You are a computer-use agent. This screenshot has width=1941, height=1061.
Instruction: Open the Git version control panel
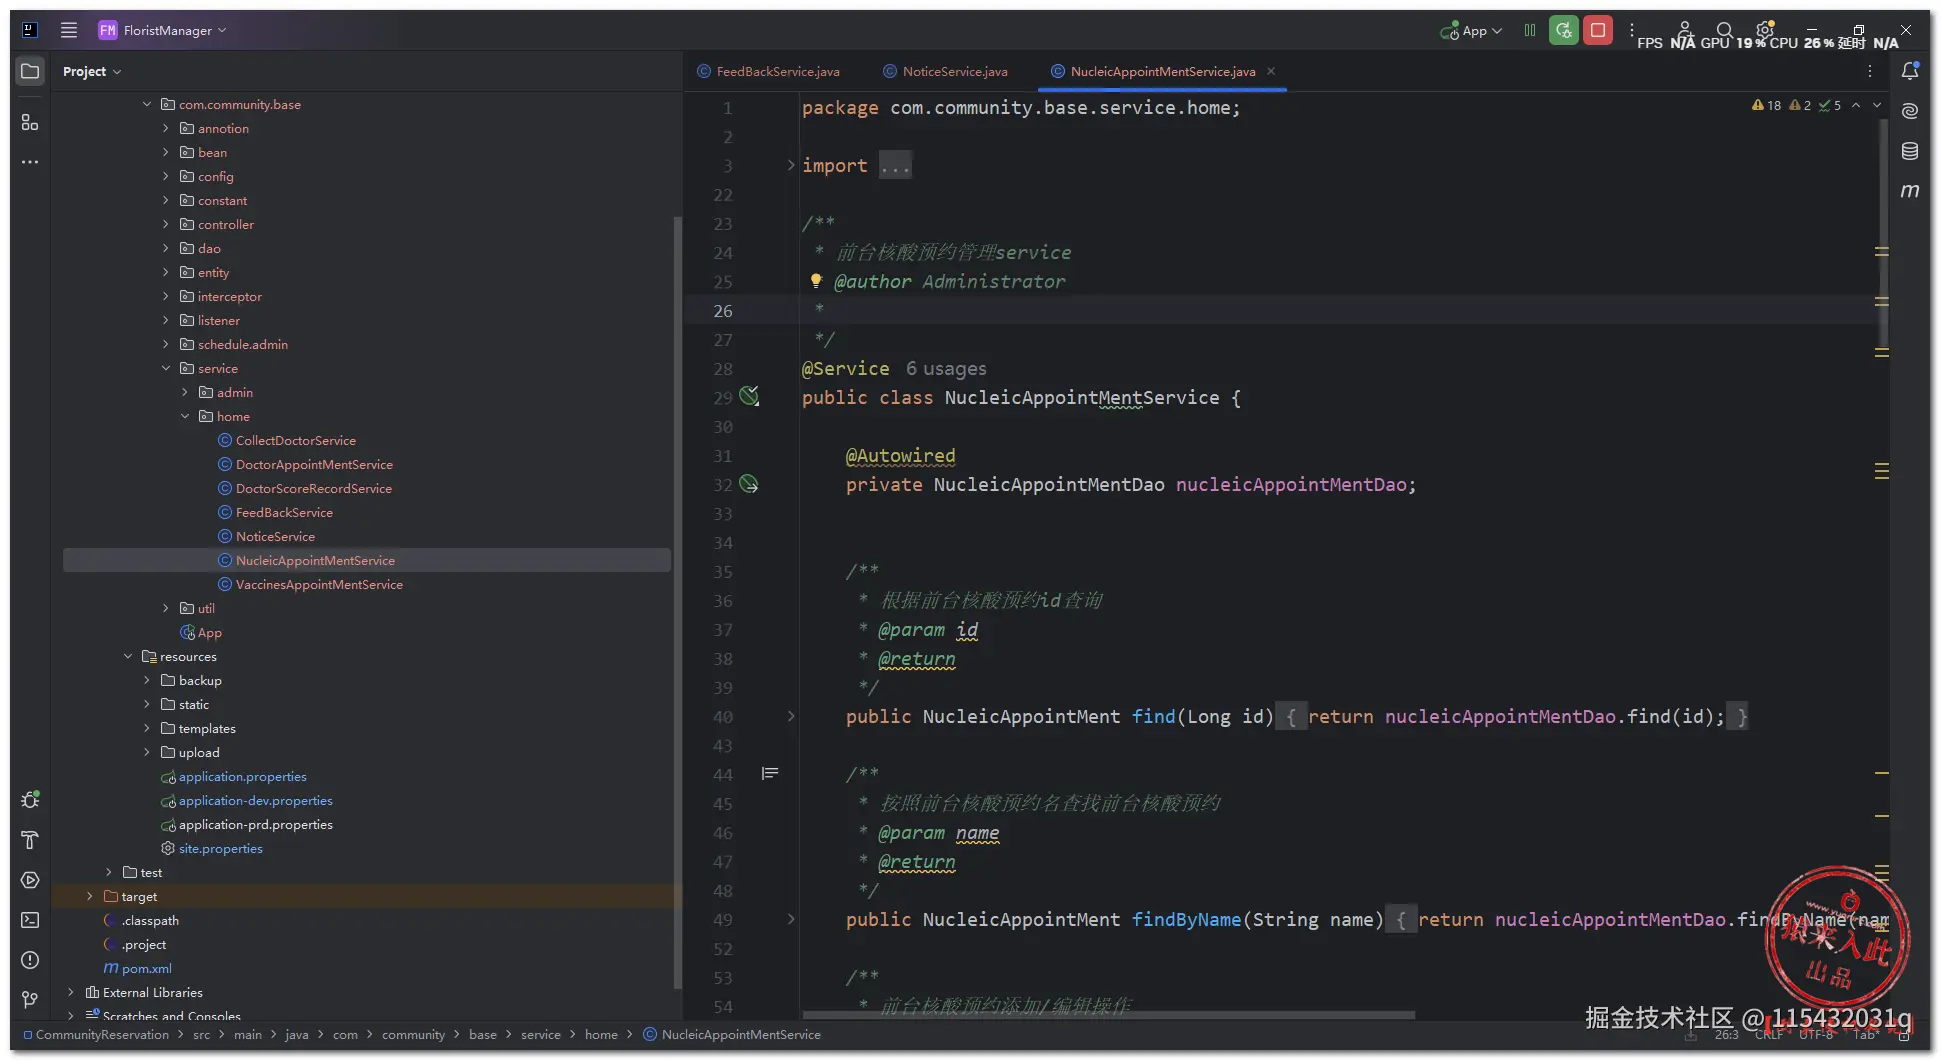30,1000
